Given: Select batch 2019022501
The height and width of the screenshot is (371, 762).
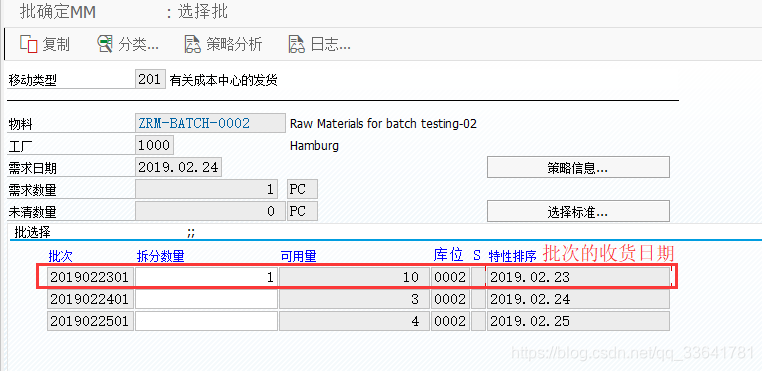Looking at the screenshot, I should 90,321.
